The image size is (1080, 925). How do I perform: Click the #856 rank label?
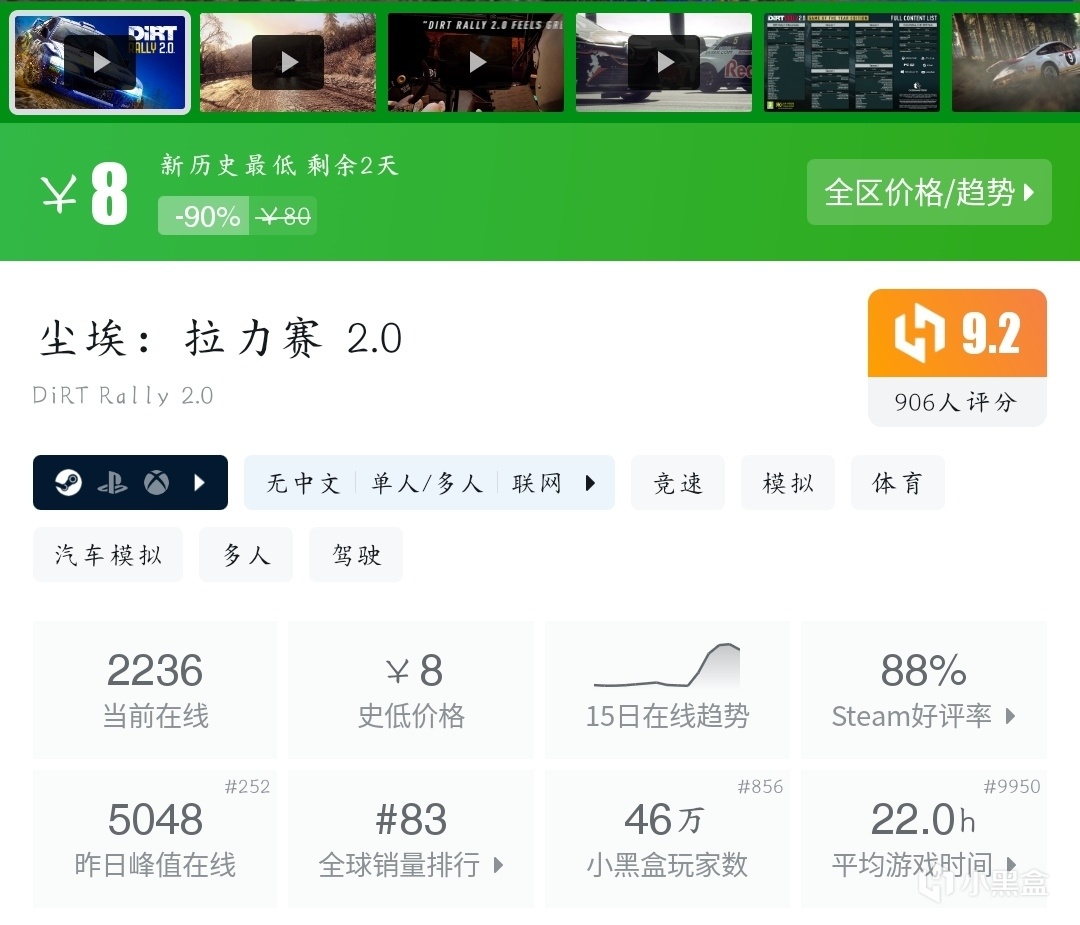coord(760,787)
